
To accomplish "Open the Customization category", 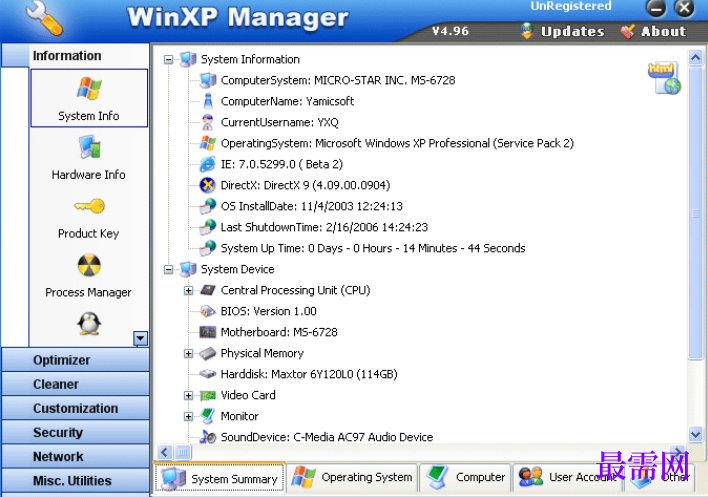I will click(x=75, y=408).
